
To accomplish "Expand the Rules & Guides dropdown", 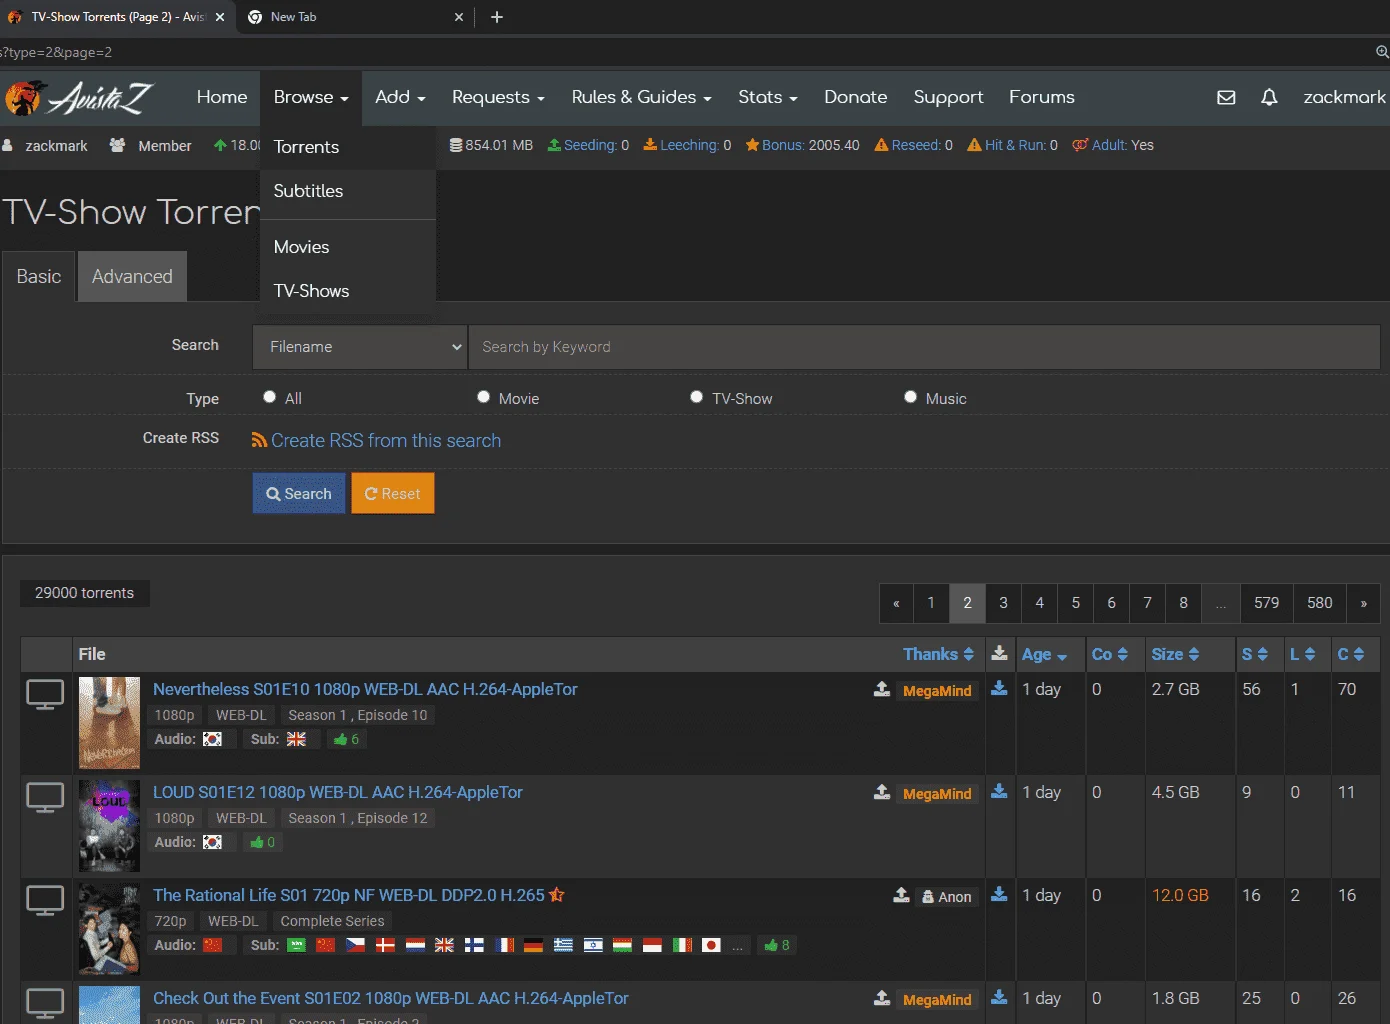I will pyautogui.click(x=641, y=97).
